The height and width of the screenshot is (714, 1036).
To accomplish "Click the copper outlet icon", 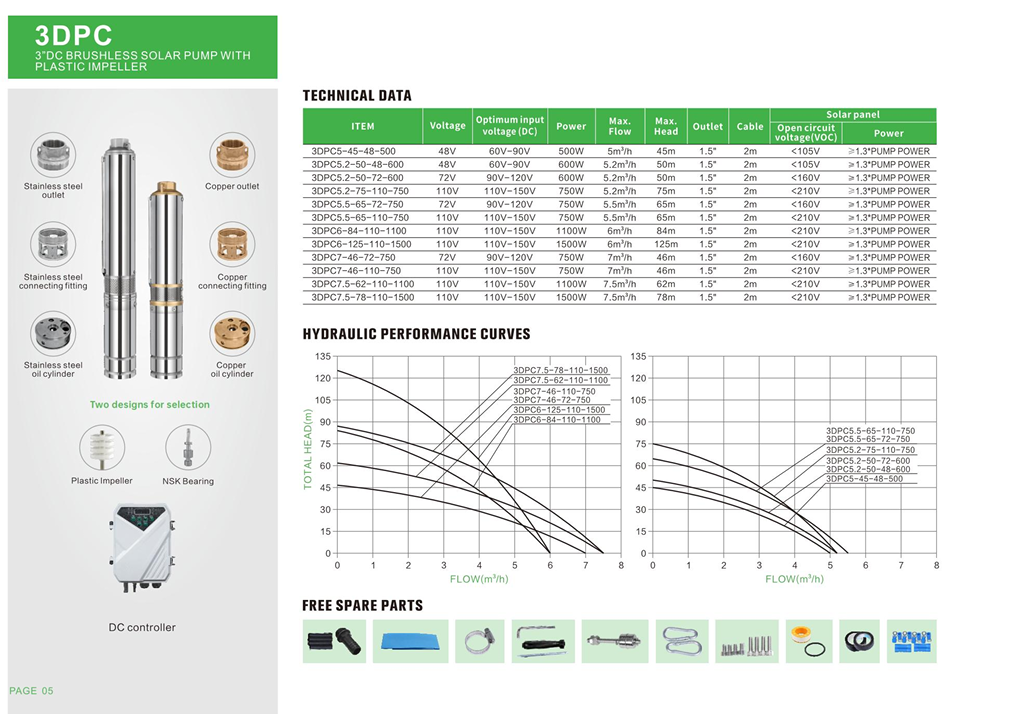I will click(x=232, y=157).
